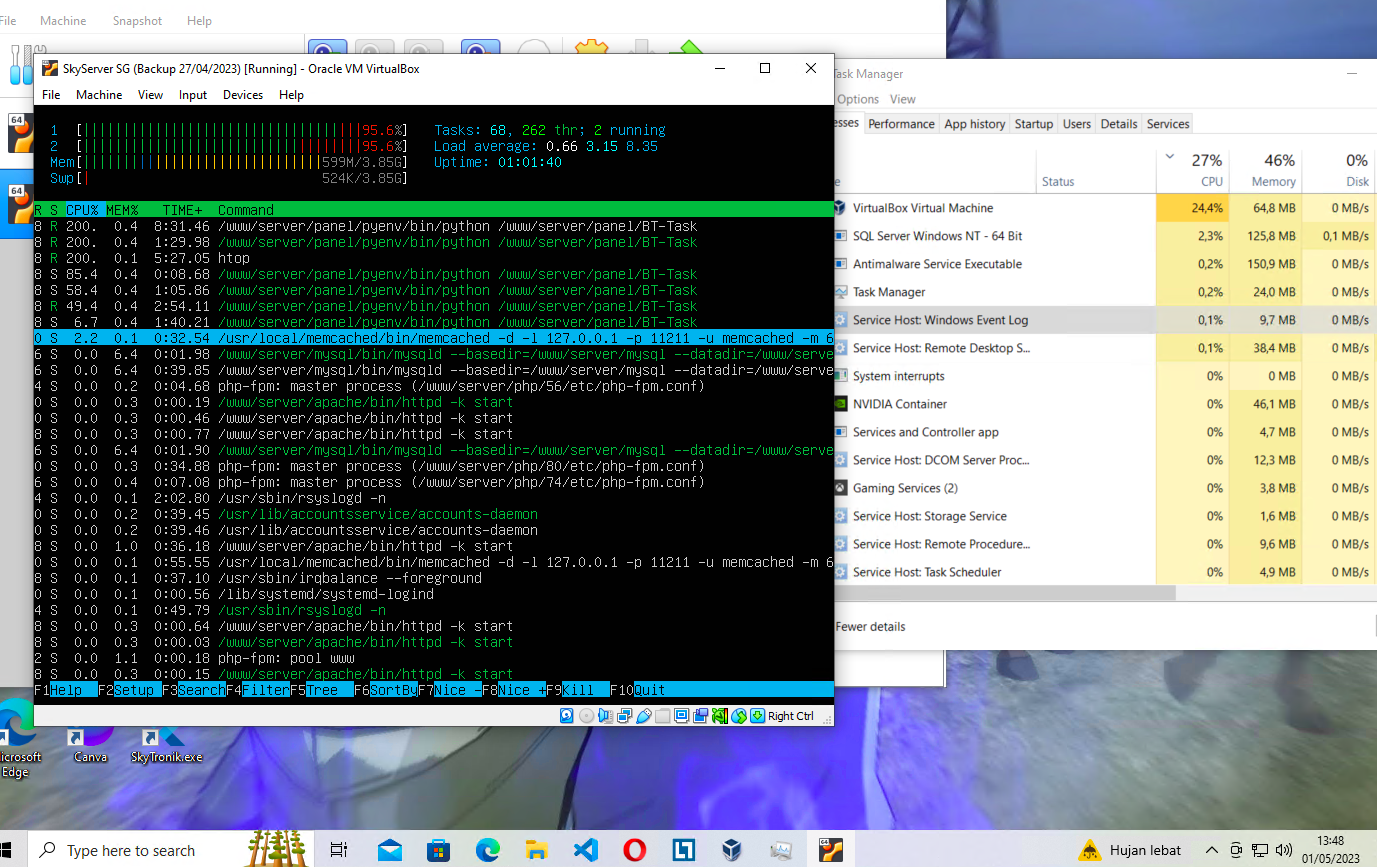Screen dimensions: 1377x867
Task: Click the network adapters status icon
Action: [624, 716]
